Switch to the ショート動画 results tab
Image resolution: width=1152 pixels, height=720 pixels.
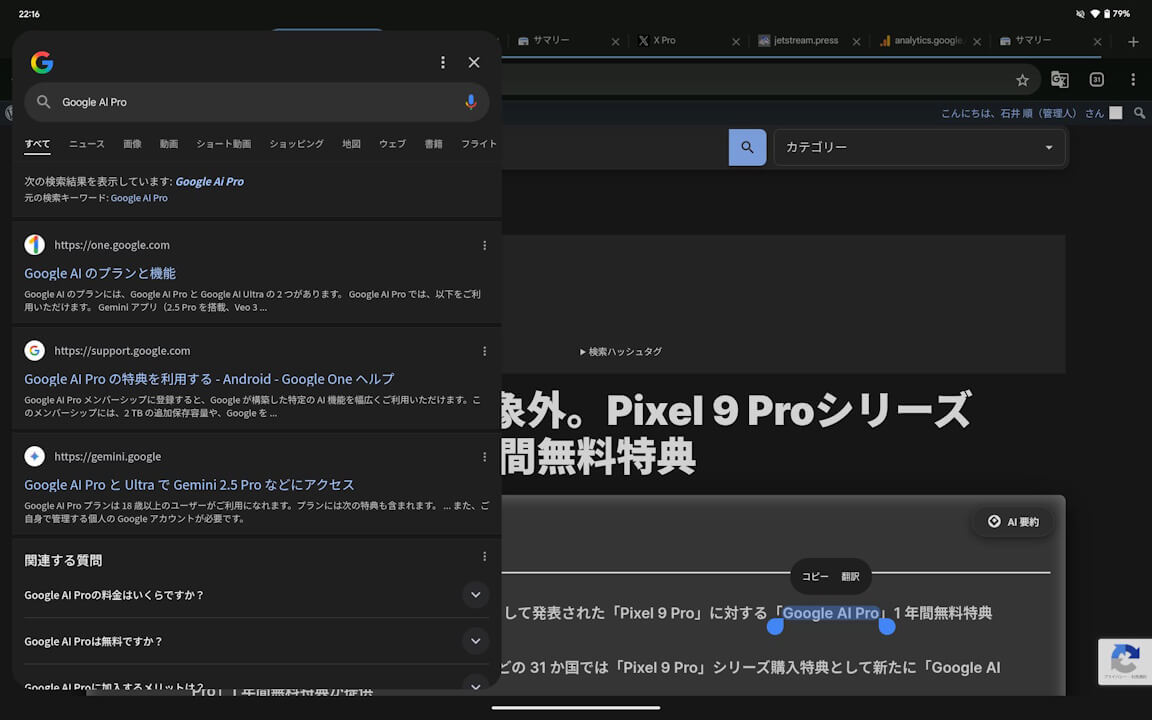[x=223, y=144]
